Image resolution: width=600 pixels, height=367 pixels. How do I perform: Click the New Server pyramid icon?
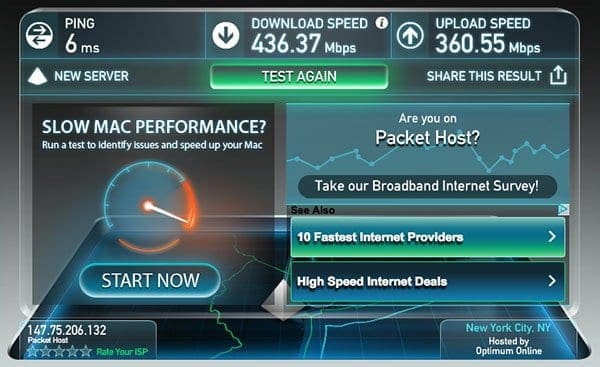(x=38, y=76)
